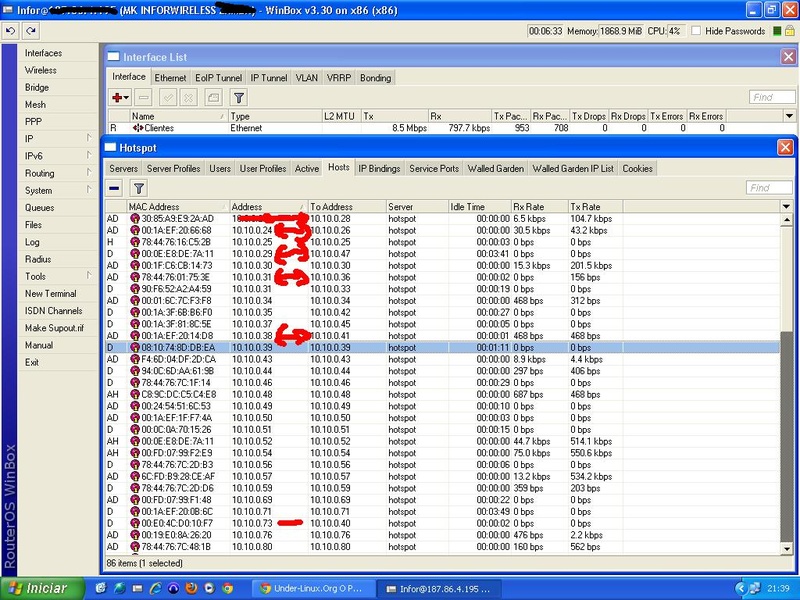Open Firefox from the quick launch bar

point(193,587)
